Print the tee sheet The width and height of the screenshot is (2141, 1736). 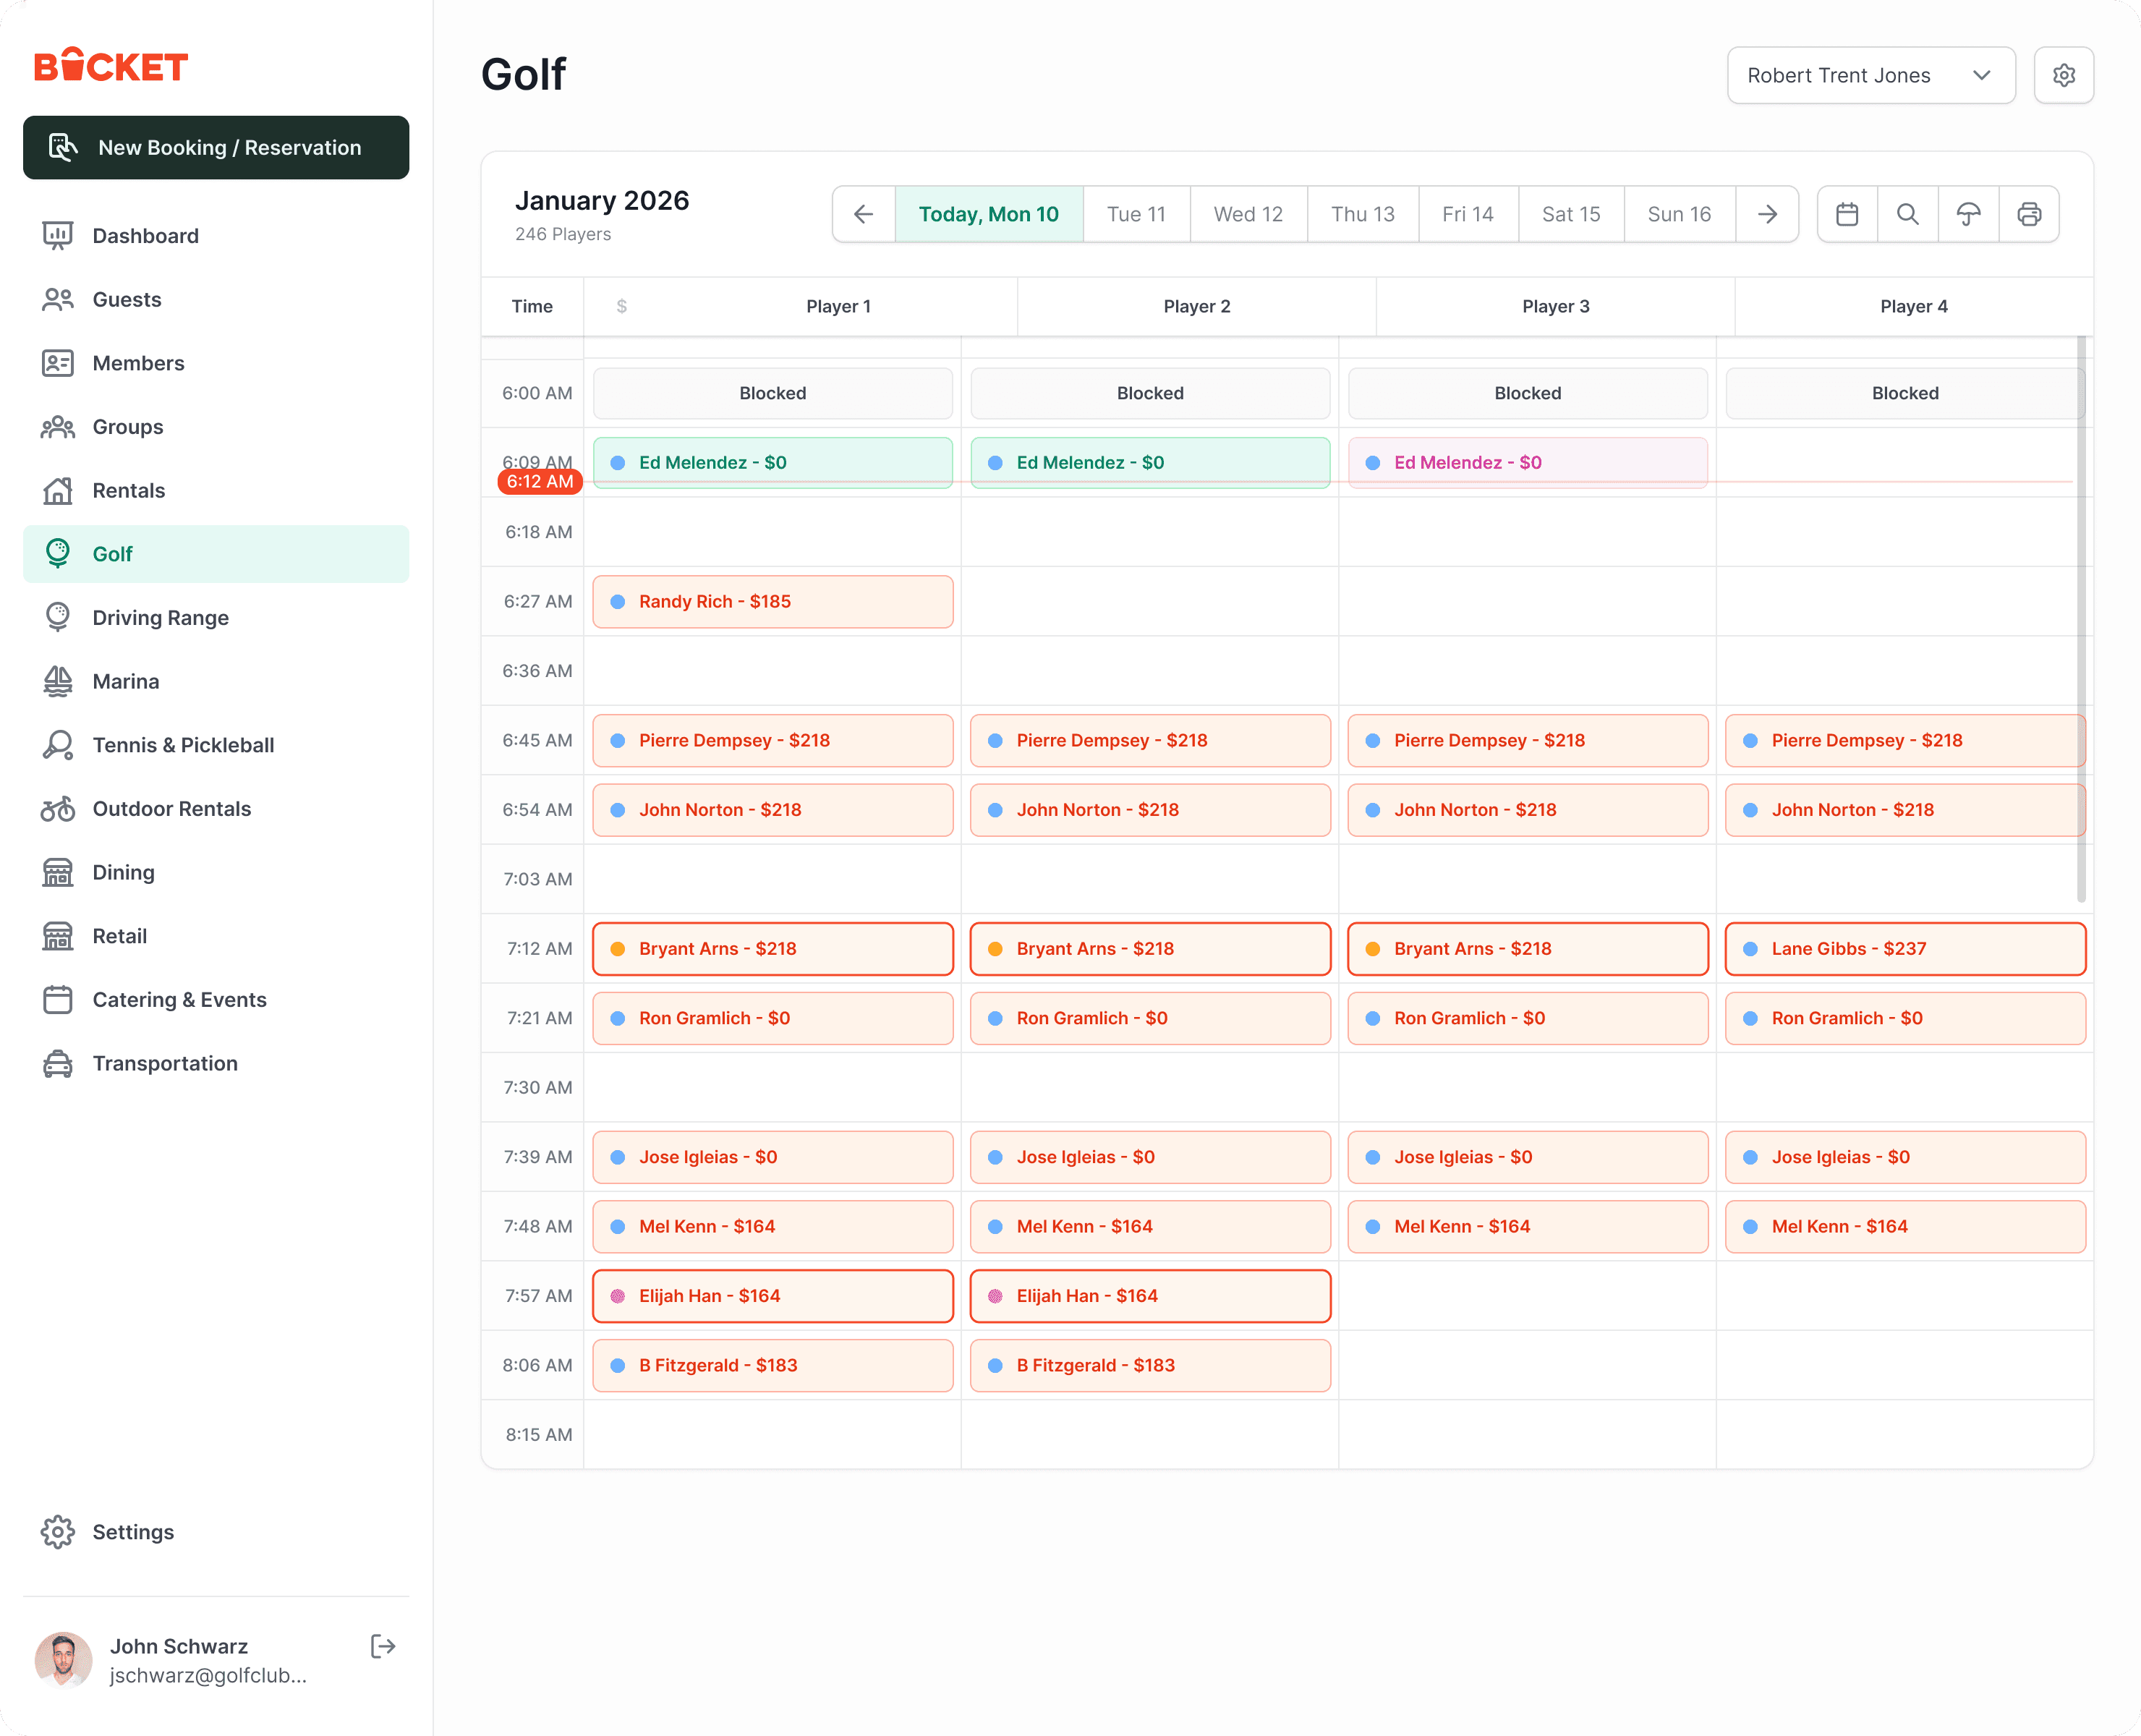[2029, 213]
